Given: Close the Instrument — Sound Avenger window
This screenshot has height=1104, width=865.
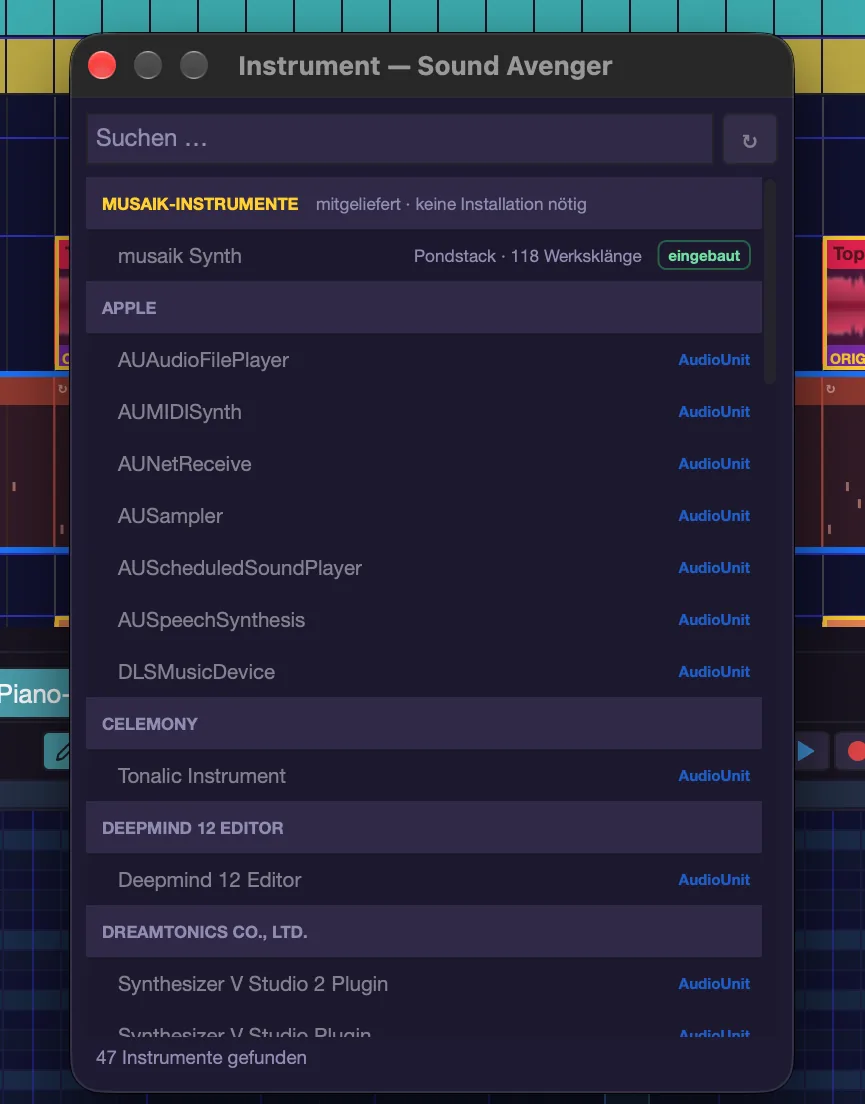Looking at the screenshot, I should (102, 65).
